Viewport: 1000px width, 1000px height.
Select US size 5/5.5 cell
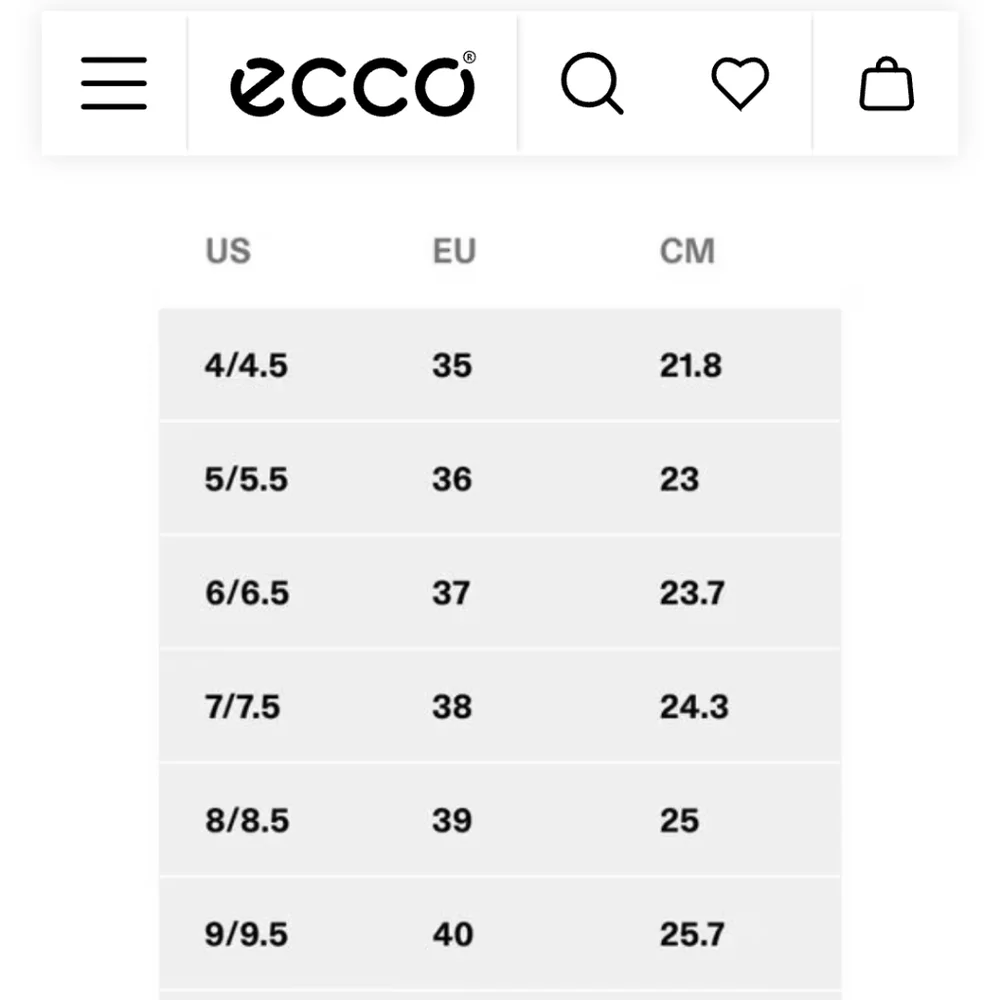(246, 479)
